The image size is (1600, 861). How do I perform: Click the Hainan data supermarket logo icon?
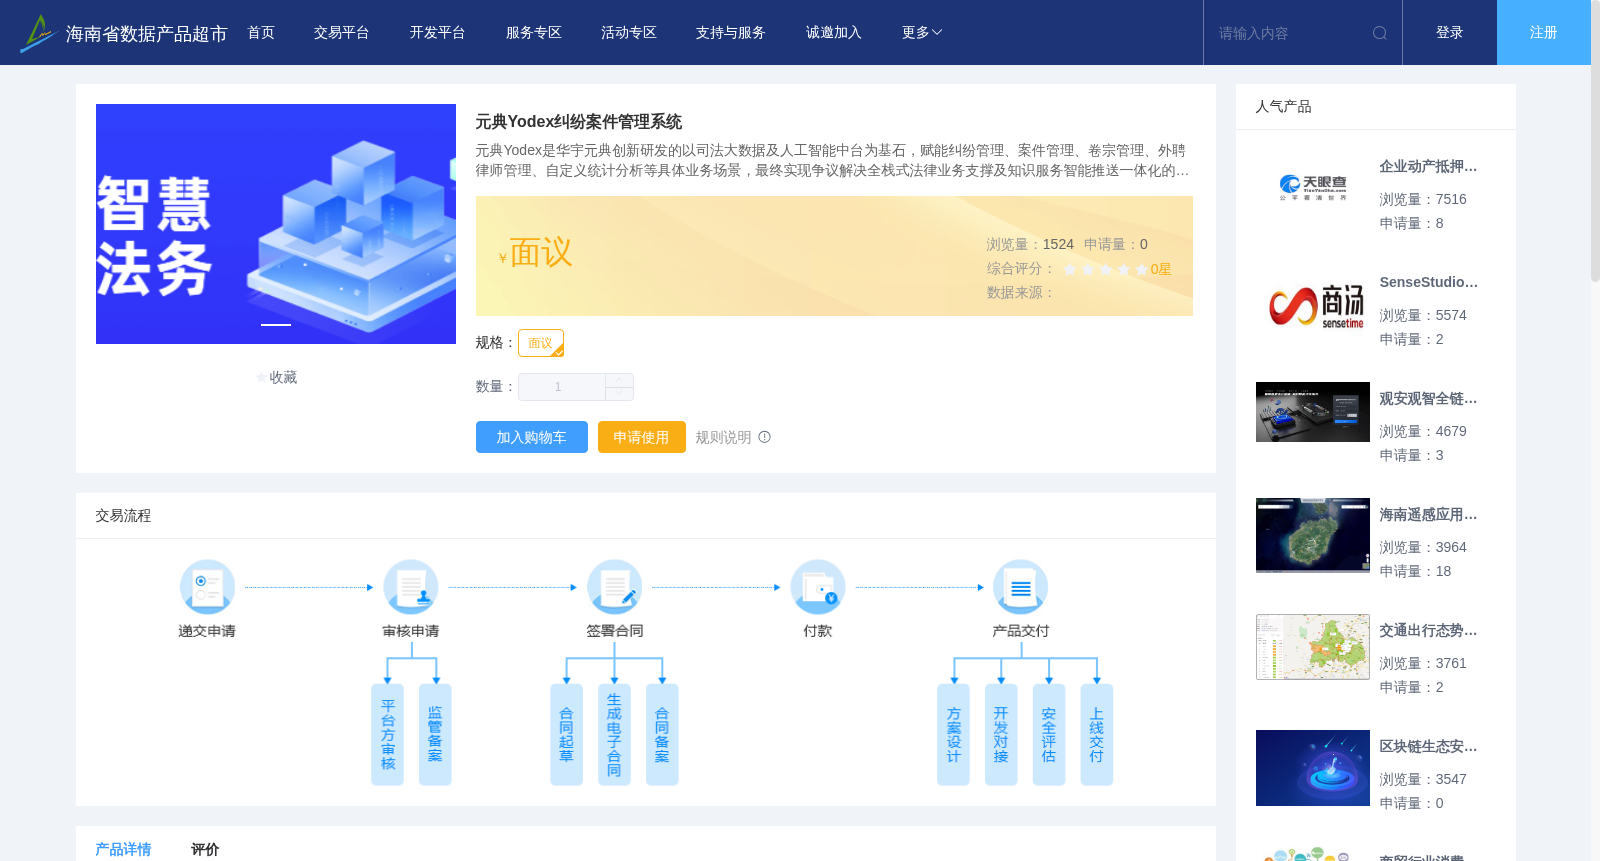pyautogui.click(x=38, y=33)
